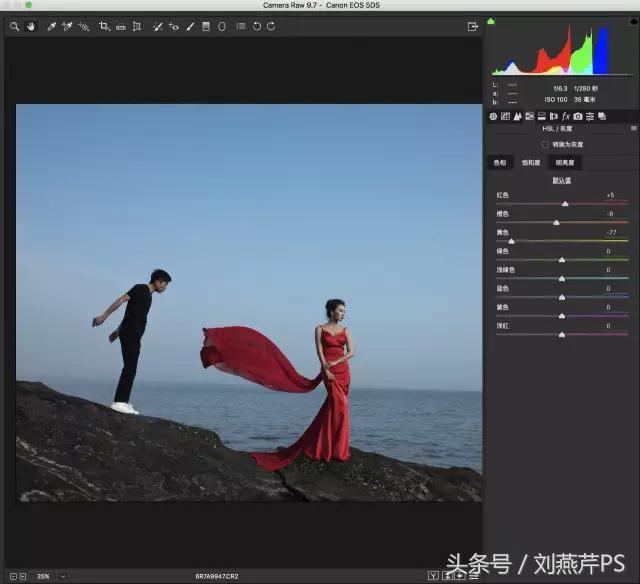The height and width of the screenshot is (584, 640).
Task: Click the 黄色 value field -77
Action: click(611, 232)
